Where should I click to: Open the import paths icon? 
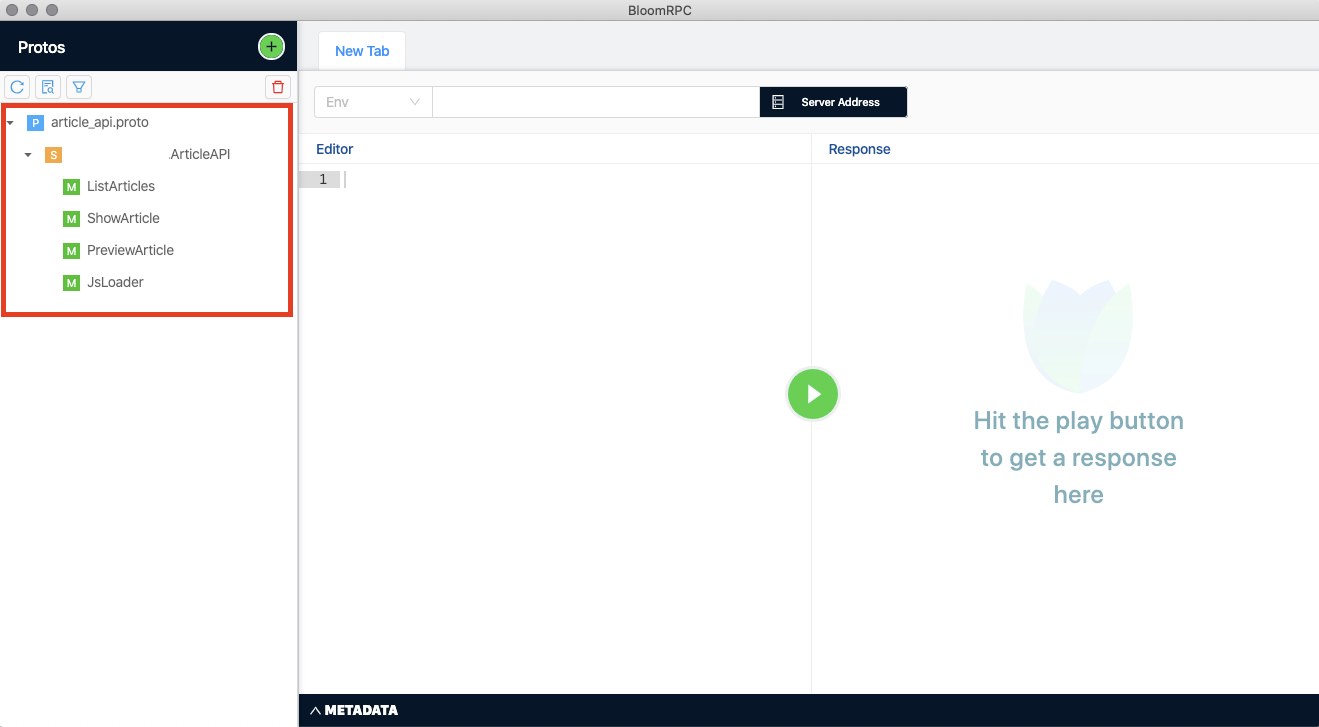[x=48, y=87]
